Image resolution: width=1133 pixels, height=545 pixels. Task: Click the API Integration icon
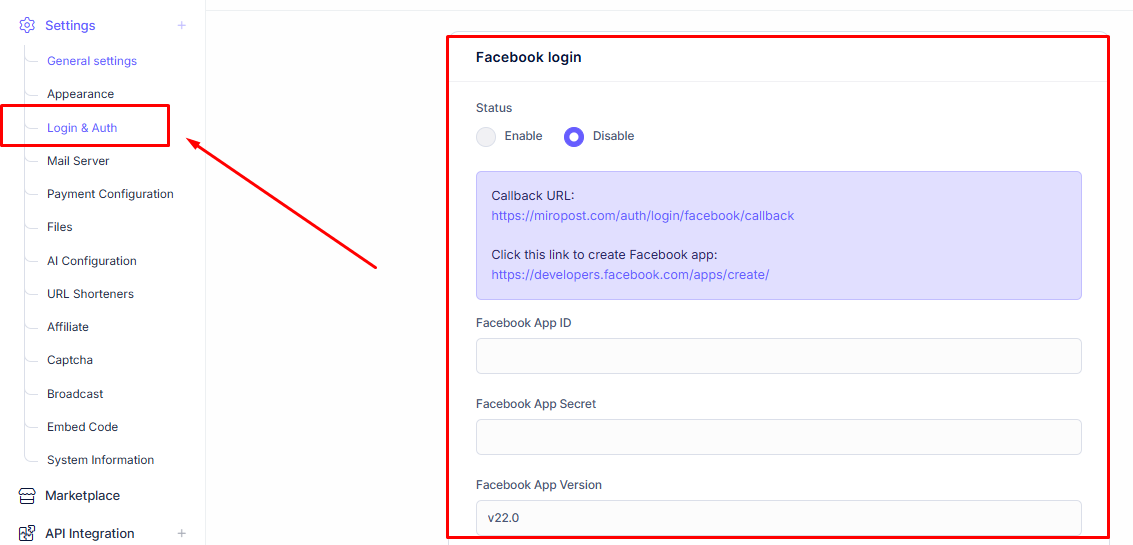click(27, 533)
